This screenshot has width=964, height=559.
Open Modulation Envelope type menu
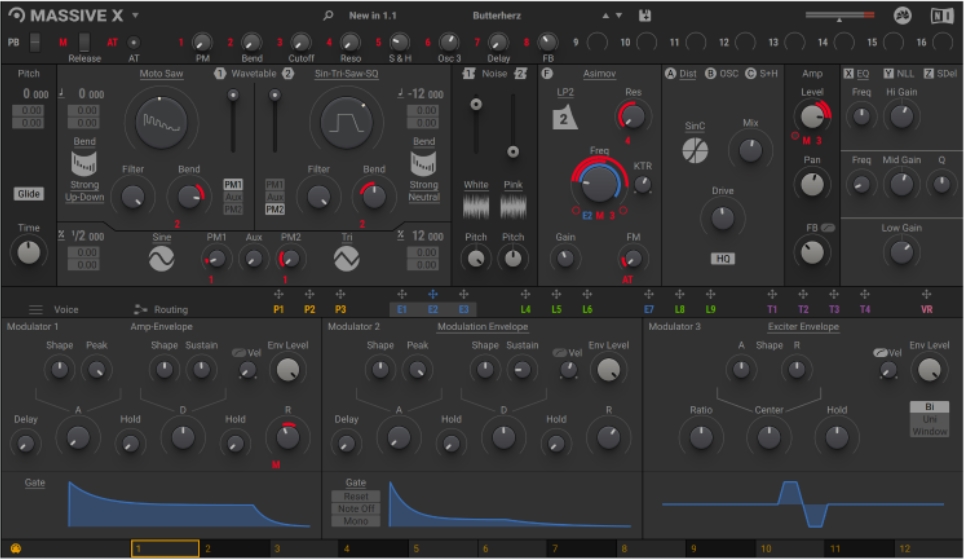(483, 327)
